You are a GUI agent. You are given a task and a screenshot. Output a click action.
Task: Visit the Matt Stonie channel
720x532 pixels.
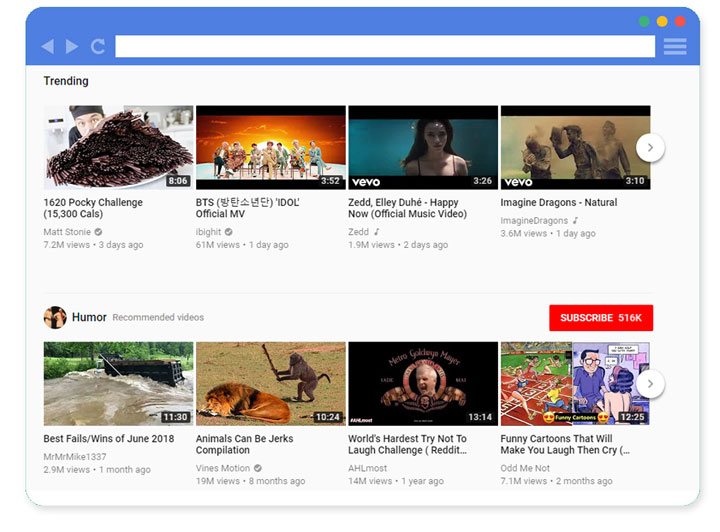(67, 232)
